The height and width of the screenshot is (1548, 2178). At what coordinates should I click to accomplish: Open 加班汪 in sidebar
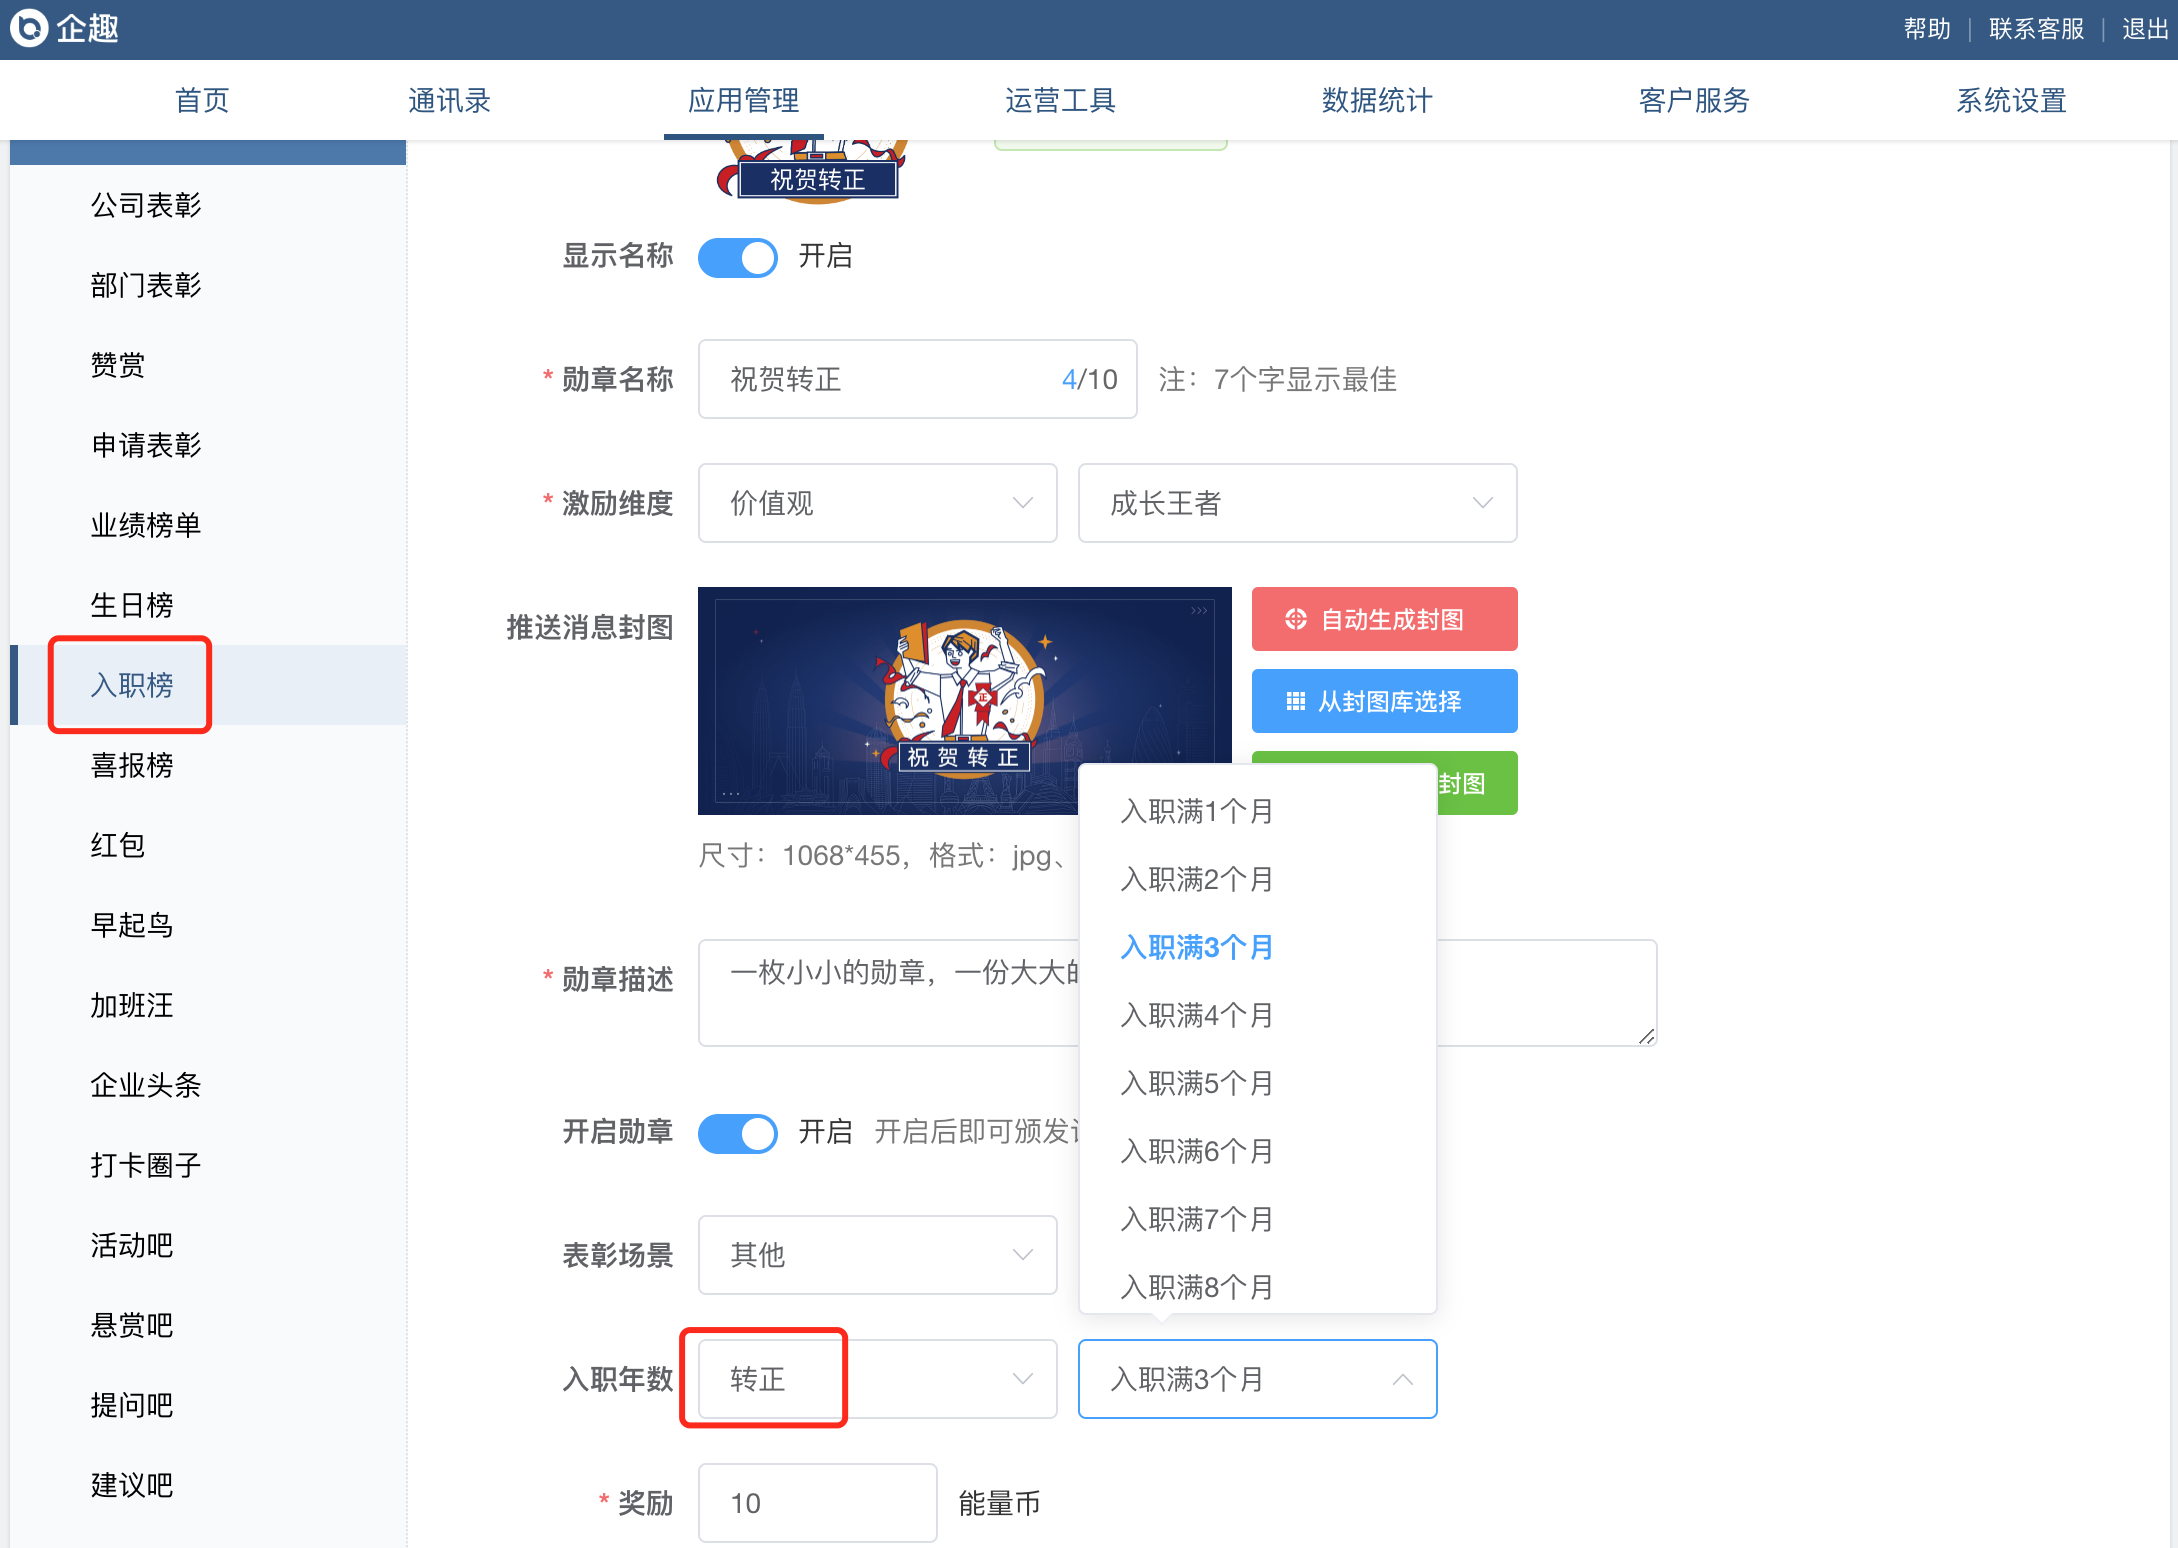(208, 1005)
